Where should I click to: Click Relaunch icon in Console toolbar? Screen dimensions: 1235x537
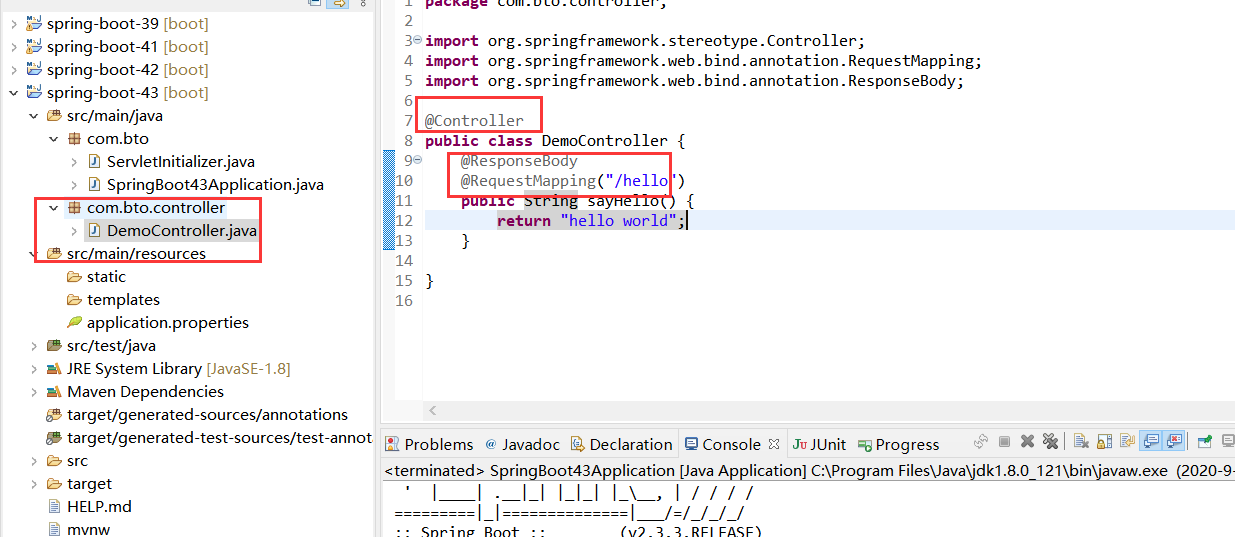981,442
